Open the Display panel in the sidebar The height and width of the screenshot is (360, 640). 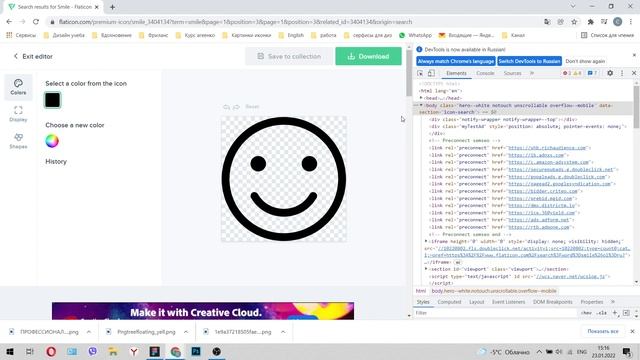(x=18, y=114)
